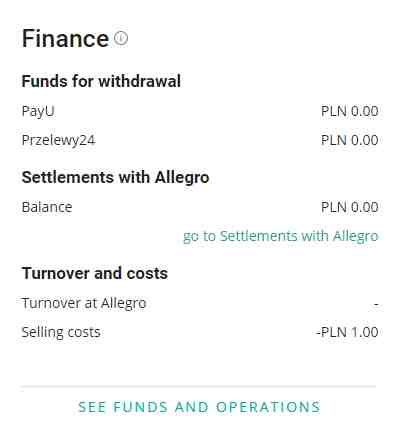Click the Przelewy24 PLN 0.00 amount
The height and width of the screenshot is (424, 399).
pos(350,140)
